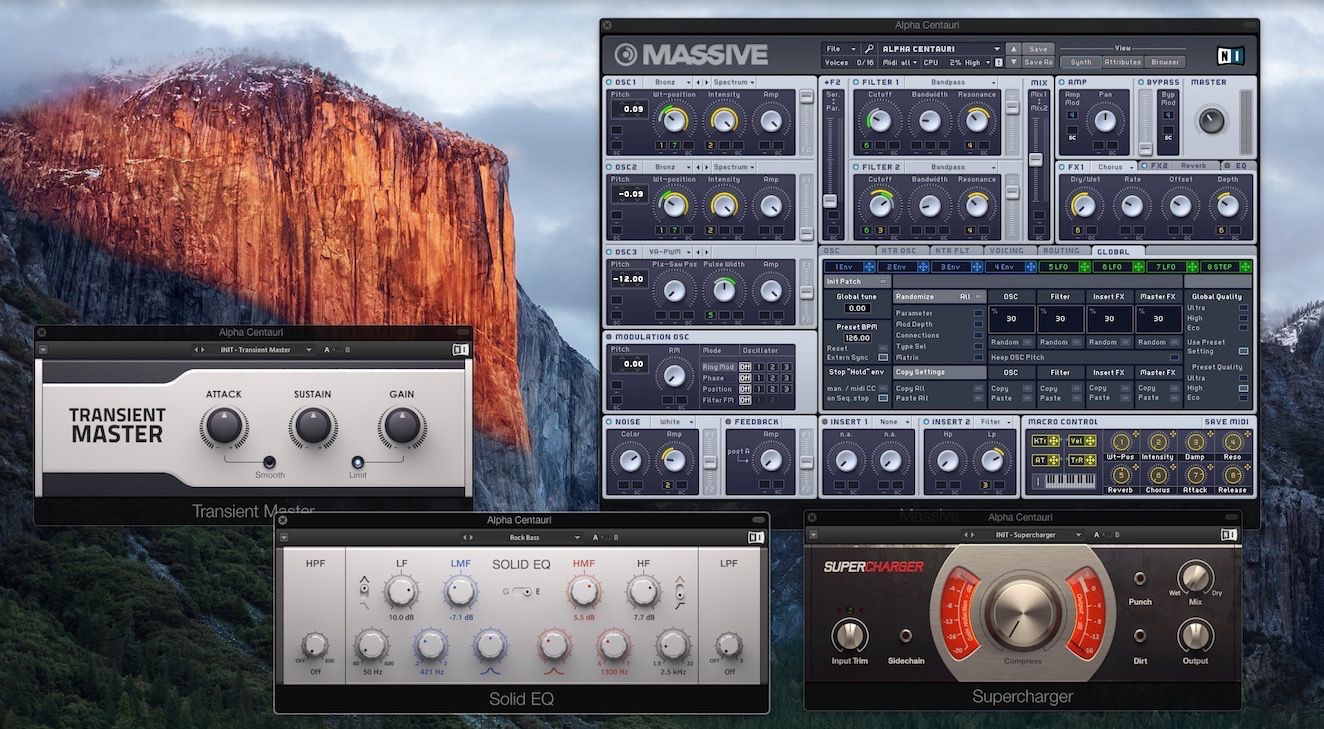This screenshot has height=729, width=1324.
Task: Toggle the Sidechain switch in Supercharger
Action: [x=906, y=635]
